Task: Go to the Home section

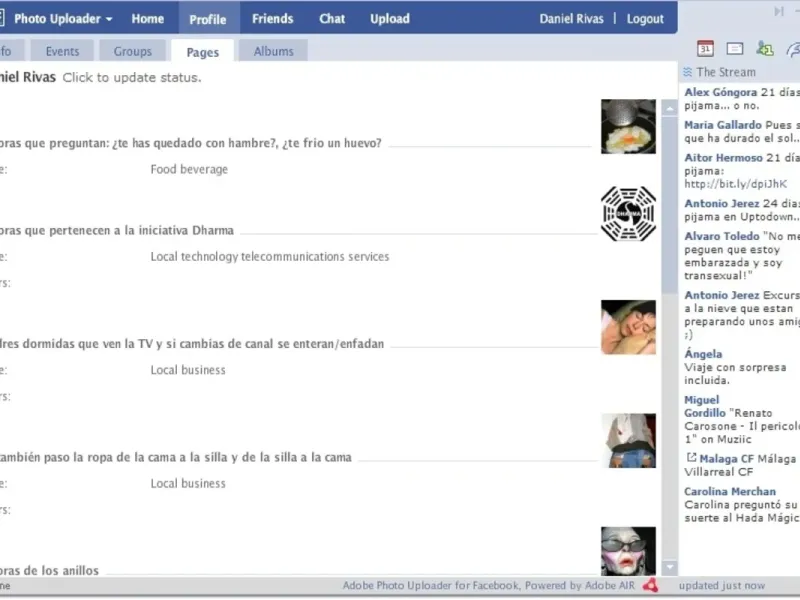Action: pyautogui.click(x=147, y=19)
